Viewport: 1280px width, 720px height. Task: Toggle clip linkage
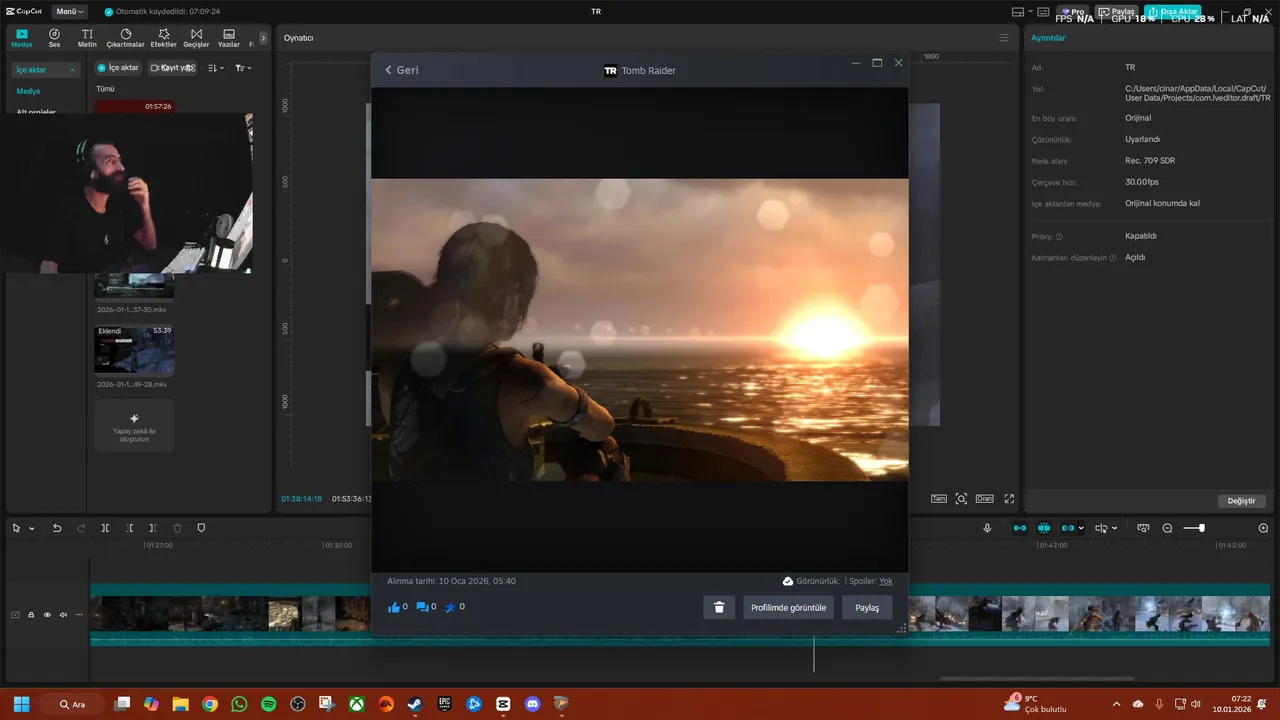coord(1068,528)
